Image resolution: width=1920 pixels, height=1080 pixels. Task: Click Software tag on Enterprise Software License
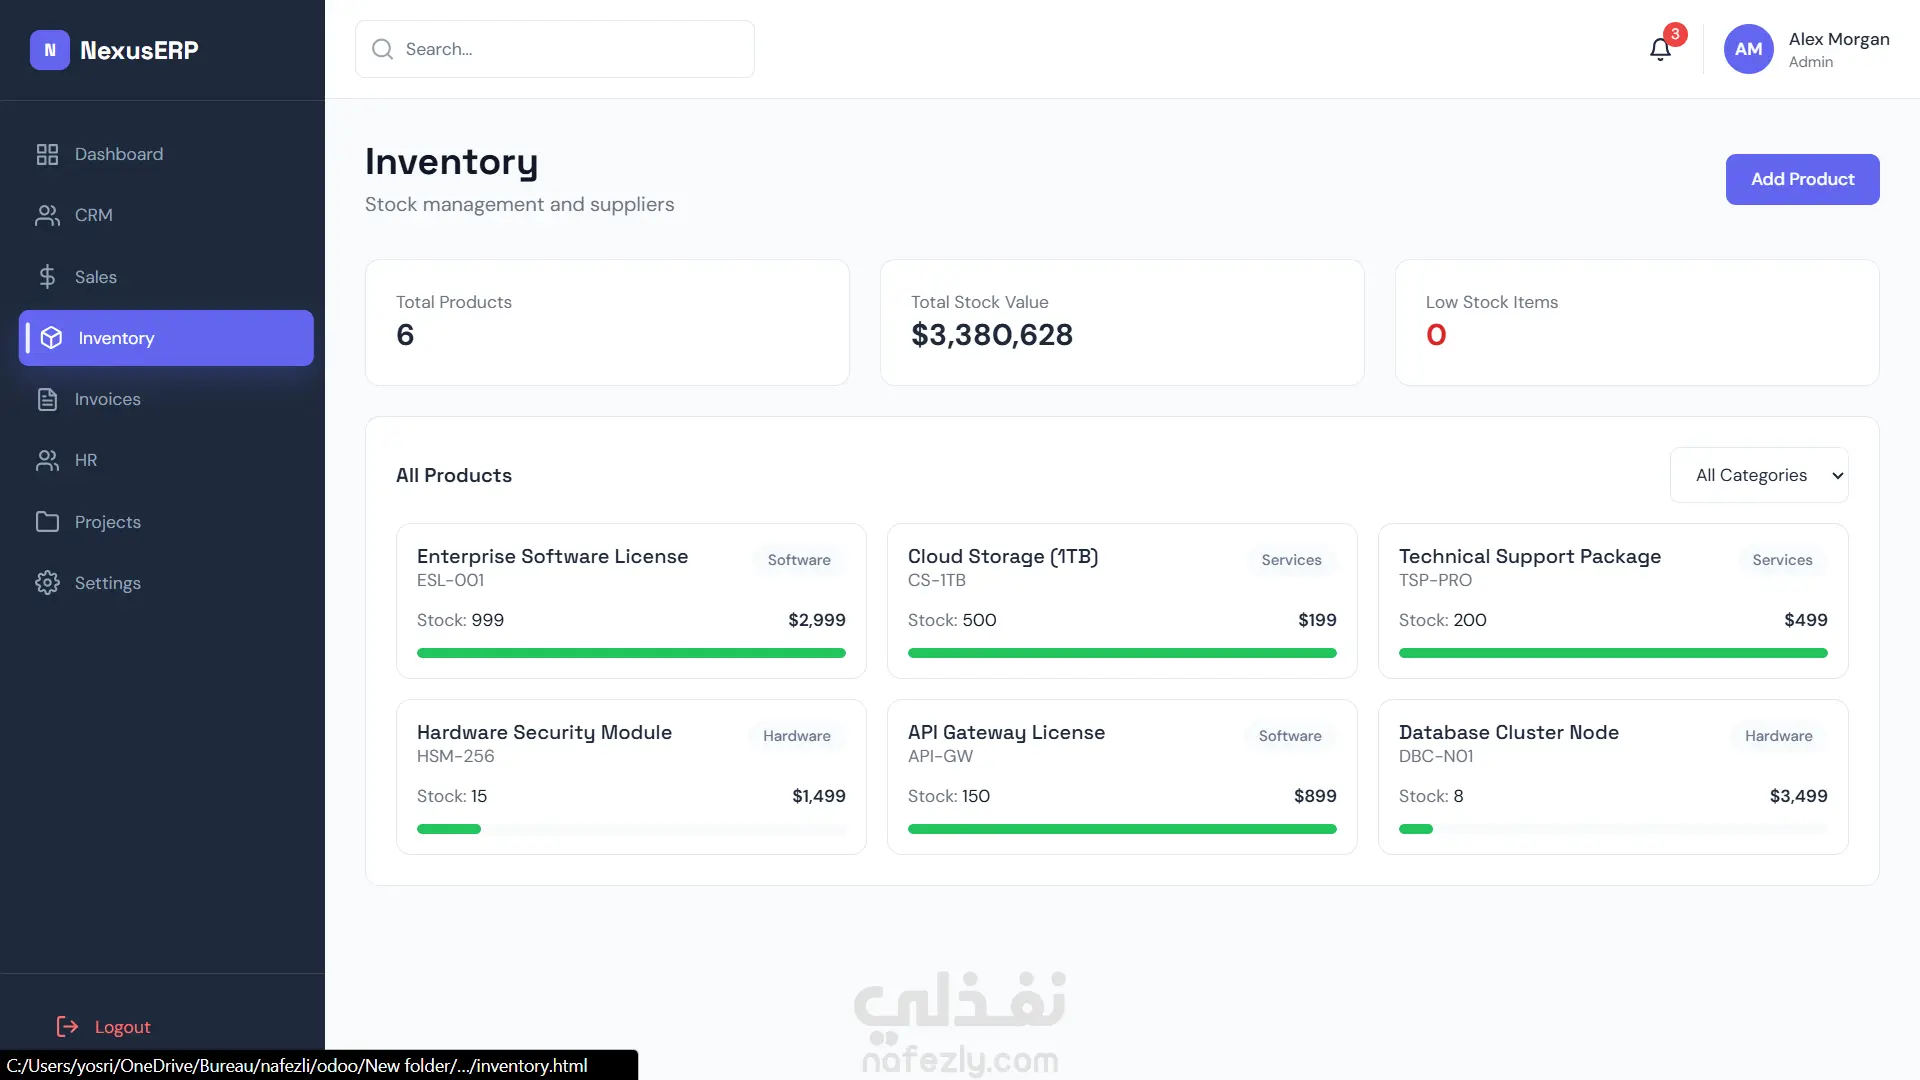coord(799,560)
